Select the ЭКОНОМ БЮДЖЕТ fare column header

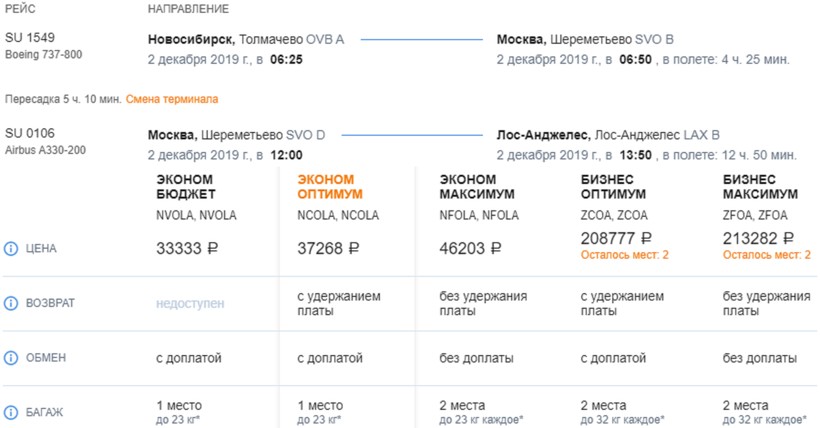(185, 186)
